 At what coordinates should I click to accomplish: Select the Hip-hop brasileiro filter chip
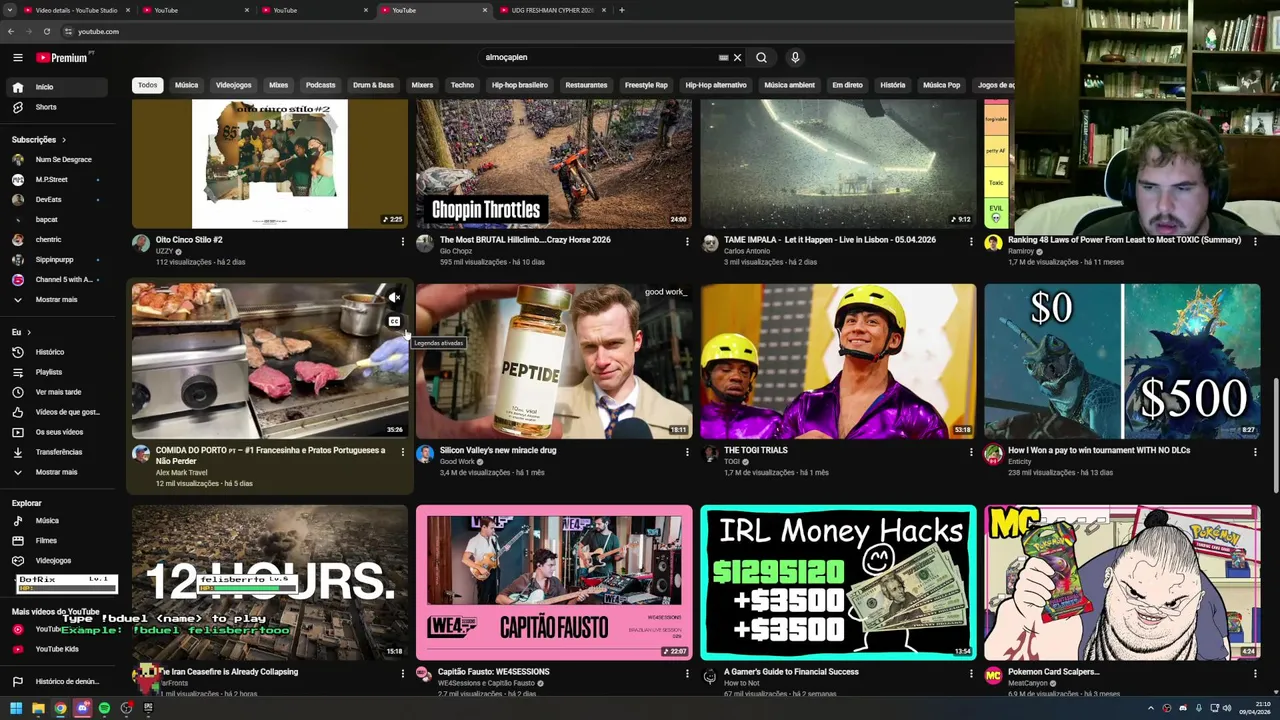(520, 85)
